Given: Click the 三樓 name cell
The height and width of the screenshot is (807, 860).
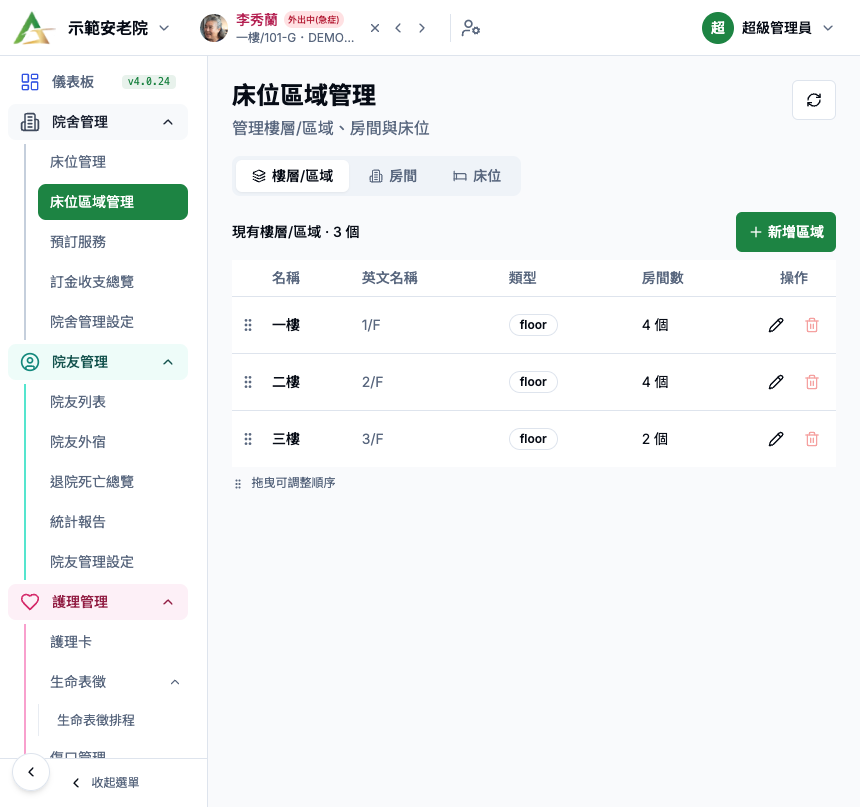Looking at the screenshot, I should [286, 439].
